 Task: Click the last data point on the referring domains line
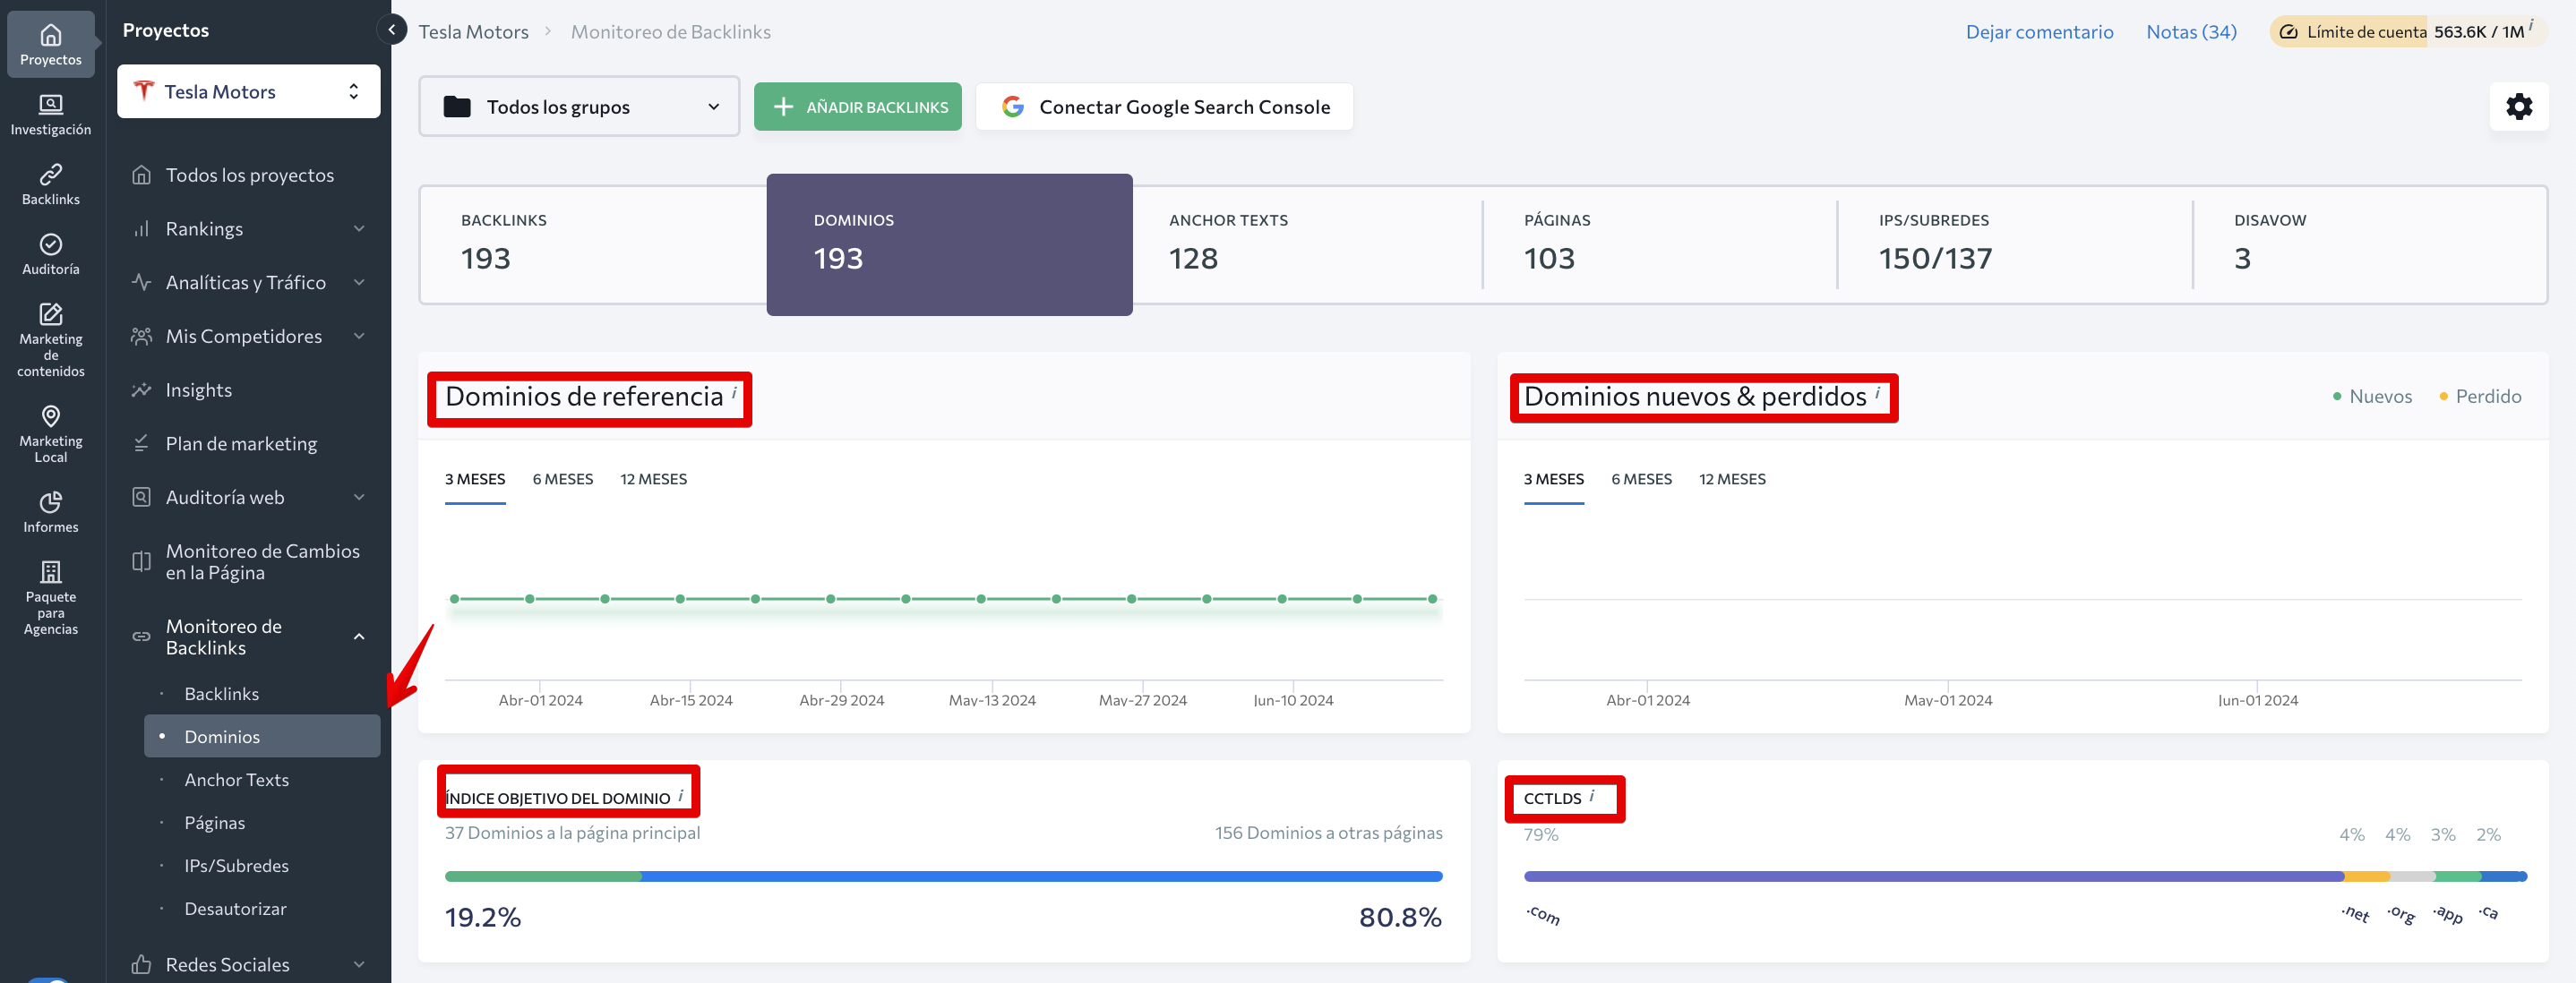[x=1432, y=599]
